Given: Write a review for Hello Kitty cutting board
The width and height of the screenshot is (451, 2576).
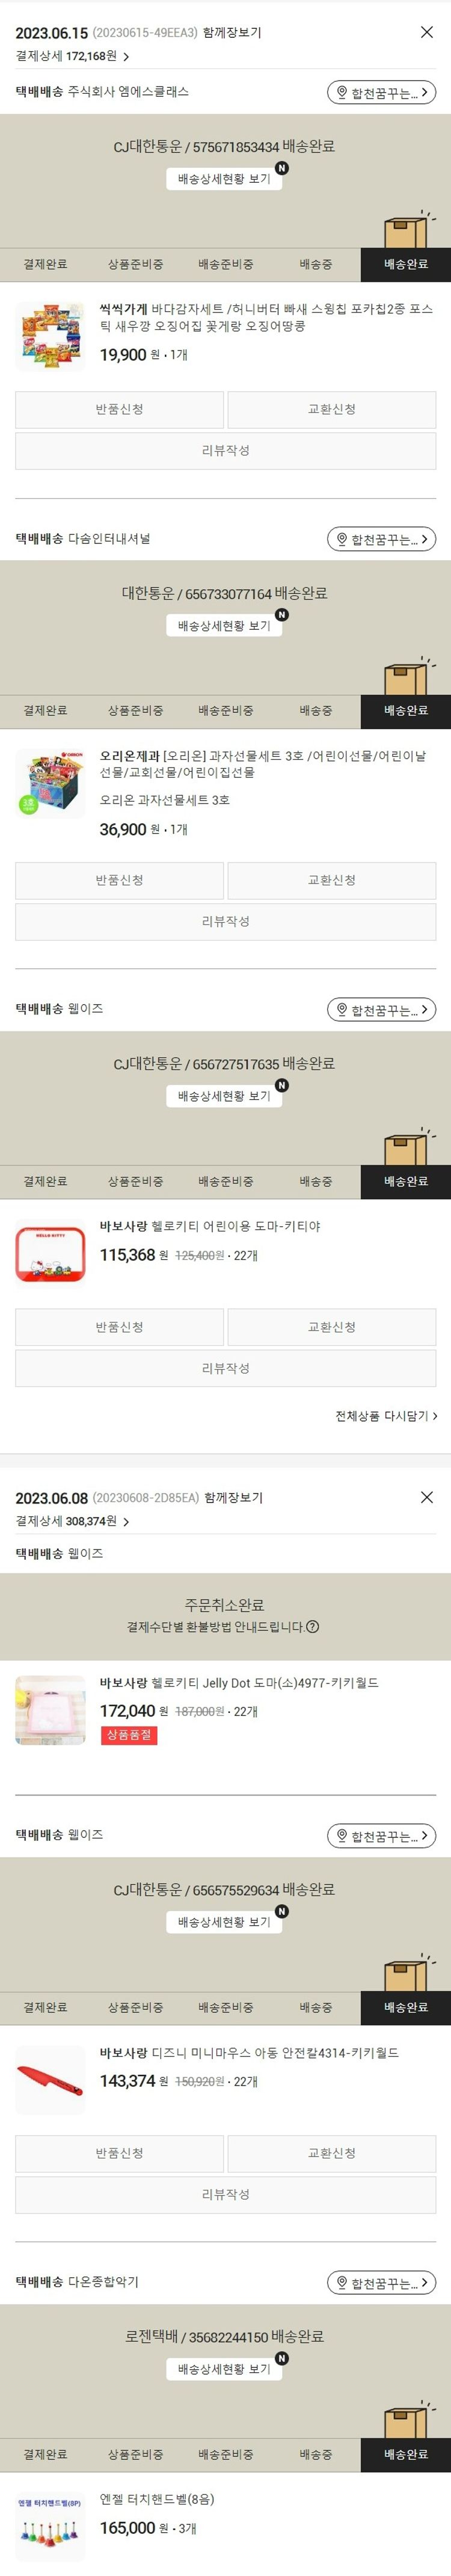Looking at the screenshot, I should pyautogui.click(x=225, y=1368).
